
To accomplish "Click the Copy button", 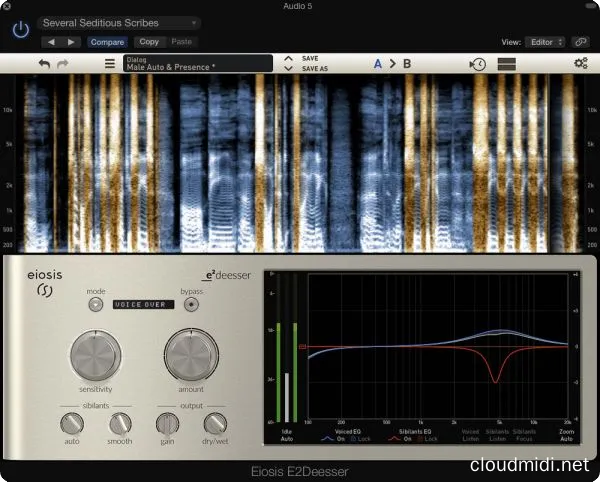I will coord(149,42).
